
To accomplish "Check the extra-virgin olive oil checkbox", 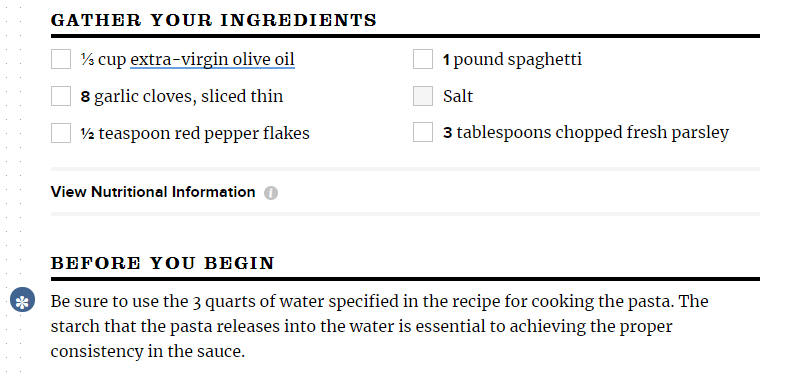I will coord(61,59).
